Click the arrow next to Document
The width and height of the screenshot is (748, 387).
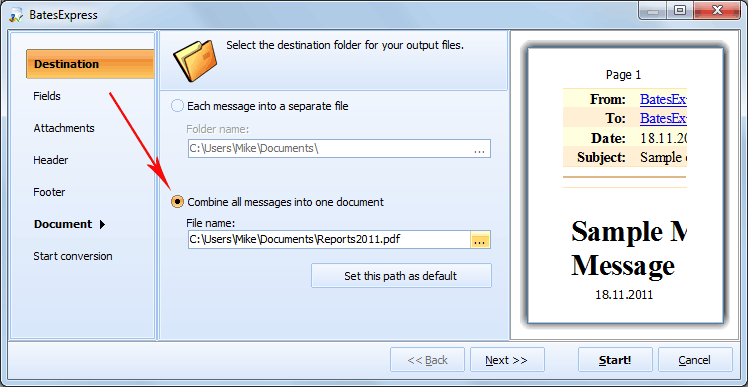[x=102, y=224]
